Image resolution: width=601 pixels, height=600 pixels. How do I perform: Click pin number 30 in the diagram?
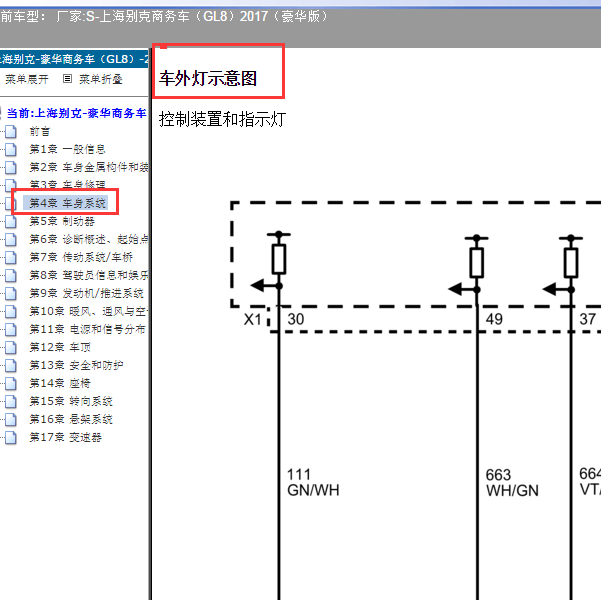pos(296,319)
